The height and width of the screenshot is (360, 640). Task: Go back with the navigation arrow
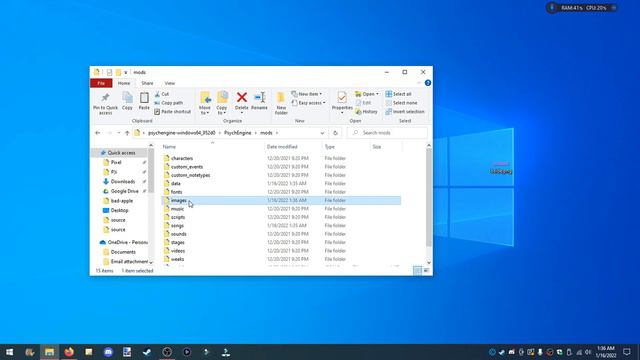[98, 133]
